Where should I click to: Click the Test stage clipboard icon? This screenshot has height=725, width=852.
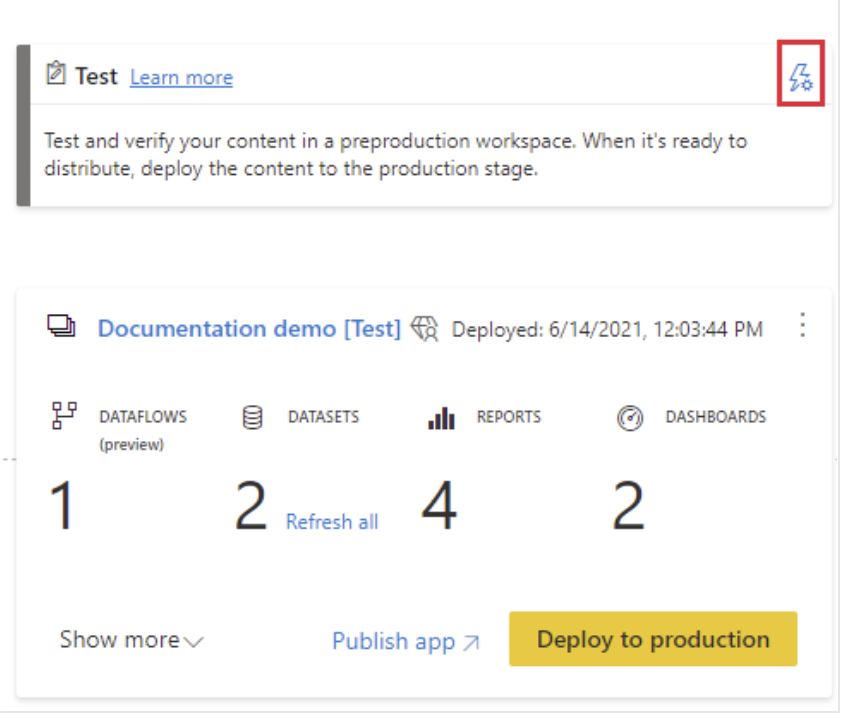coord(55,73)
